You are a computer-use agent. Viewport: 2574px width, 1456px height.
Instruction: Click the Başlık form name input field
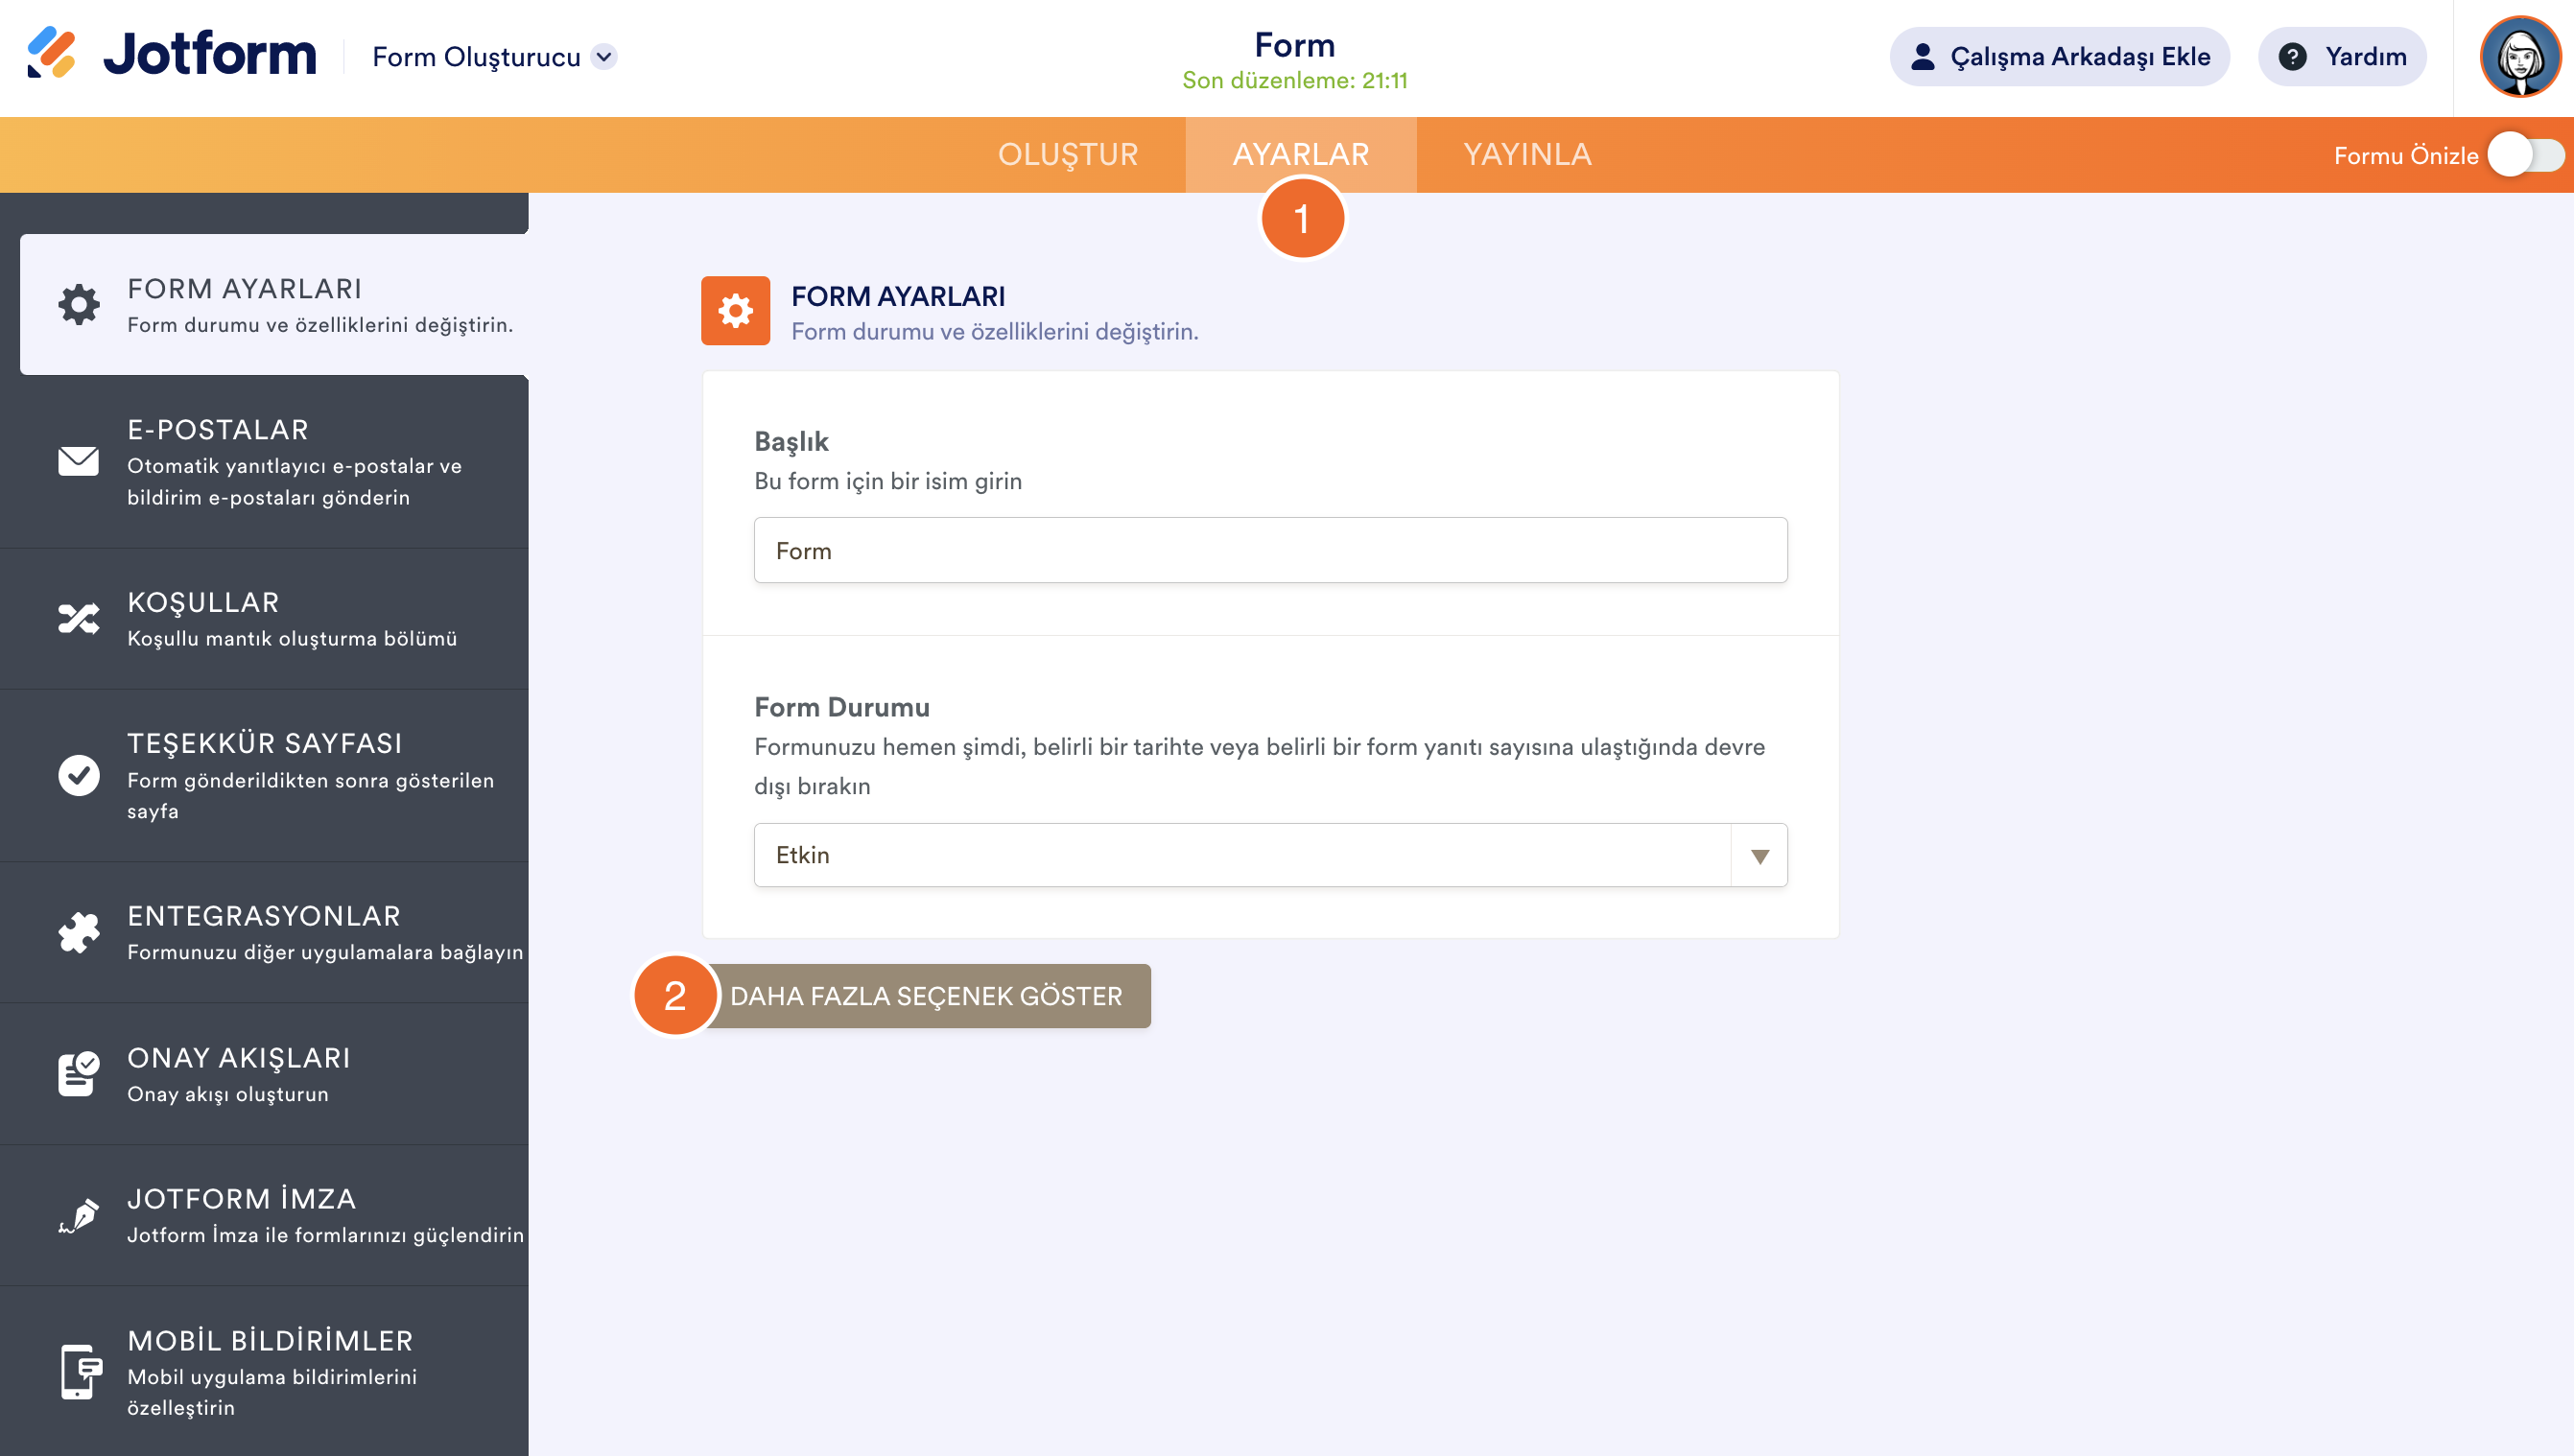[x=1270, y=551]
